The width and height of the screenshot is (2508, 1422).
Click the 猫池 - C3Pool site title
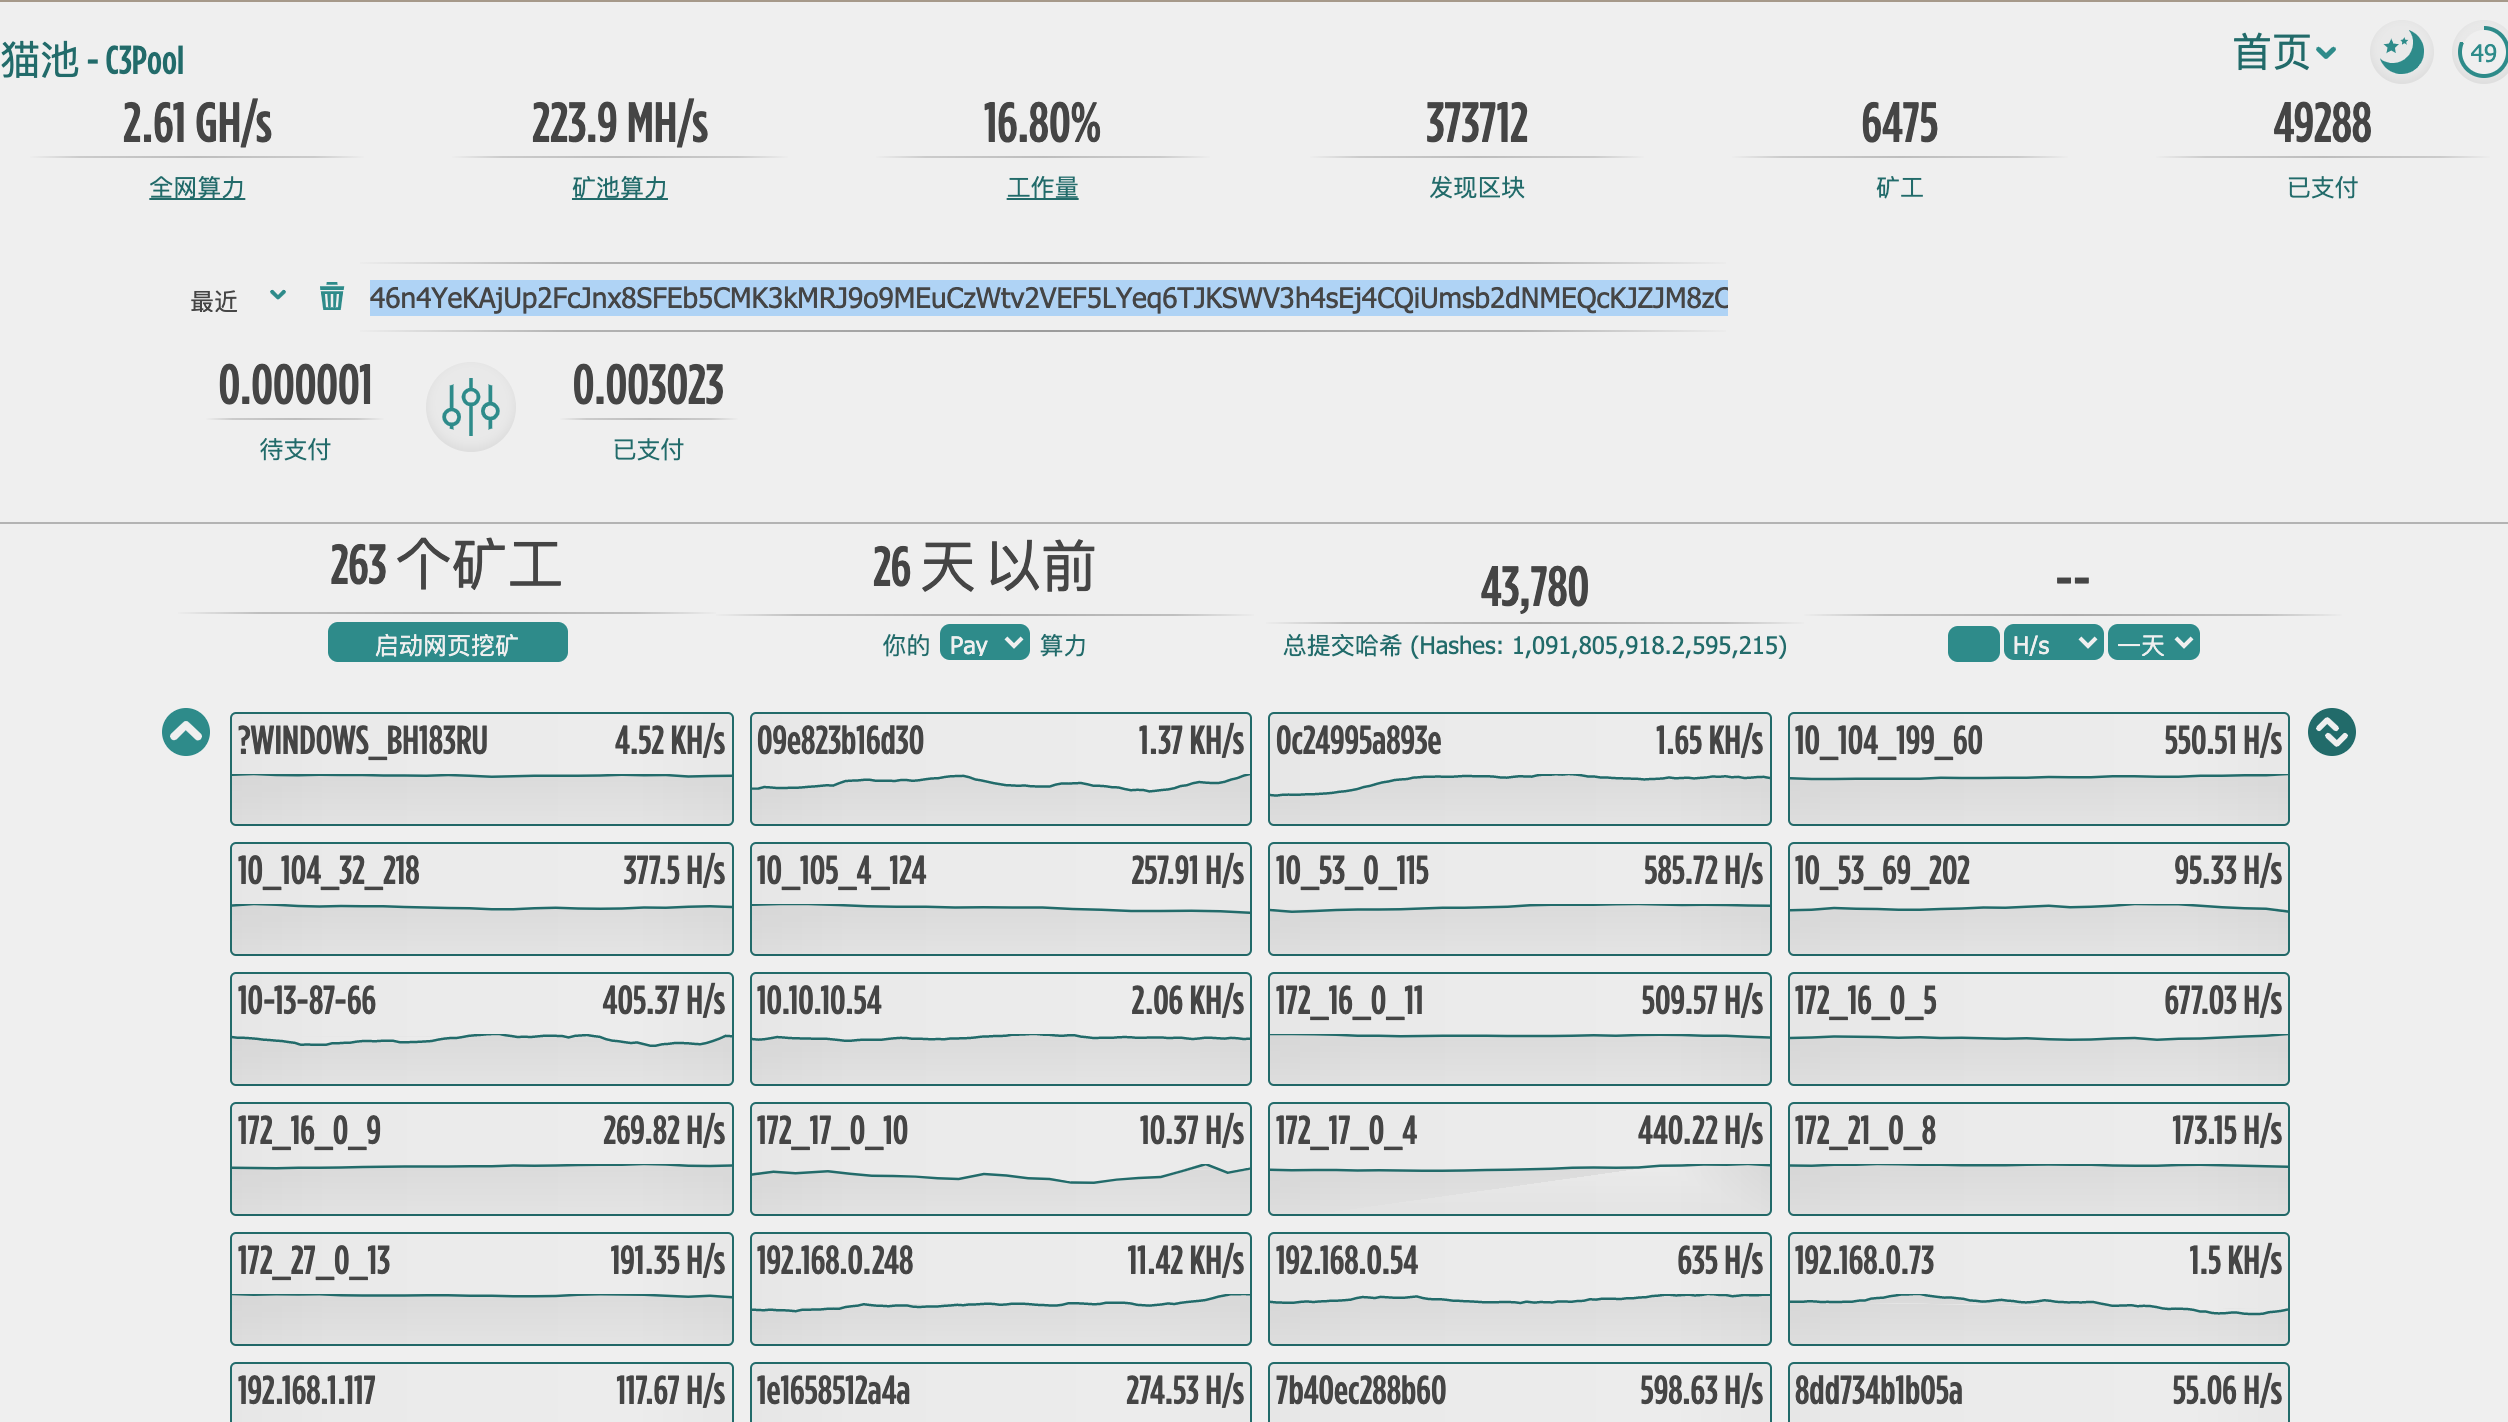[93, 60]
